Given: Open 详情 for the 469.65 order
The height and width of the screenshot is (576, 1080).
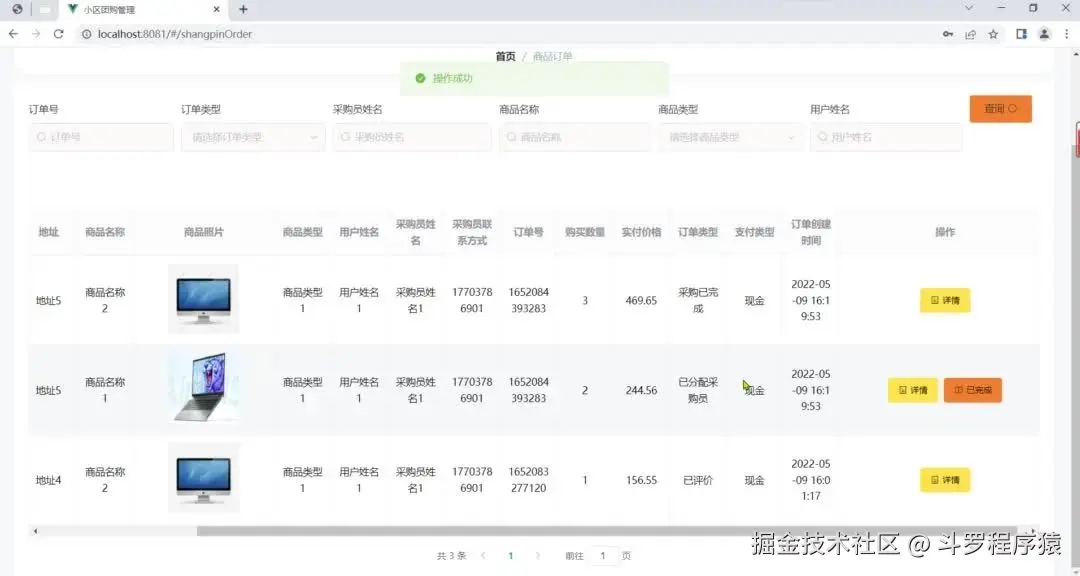Looking at the screenshot, I should (945, 300).
